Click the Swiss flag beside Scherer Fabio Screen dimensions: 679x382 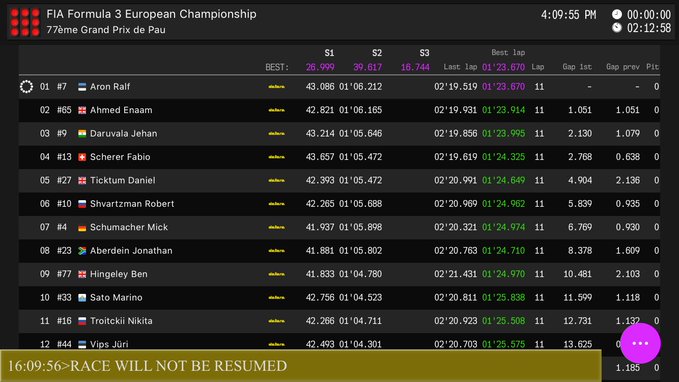[82, 157]
